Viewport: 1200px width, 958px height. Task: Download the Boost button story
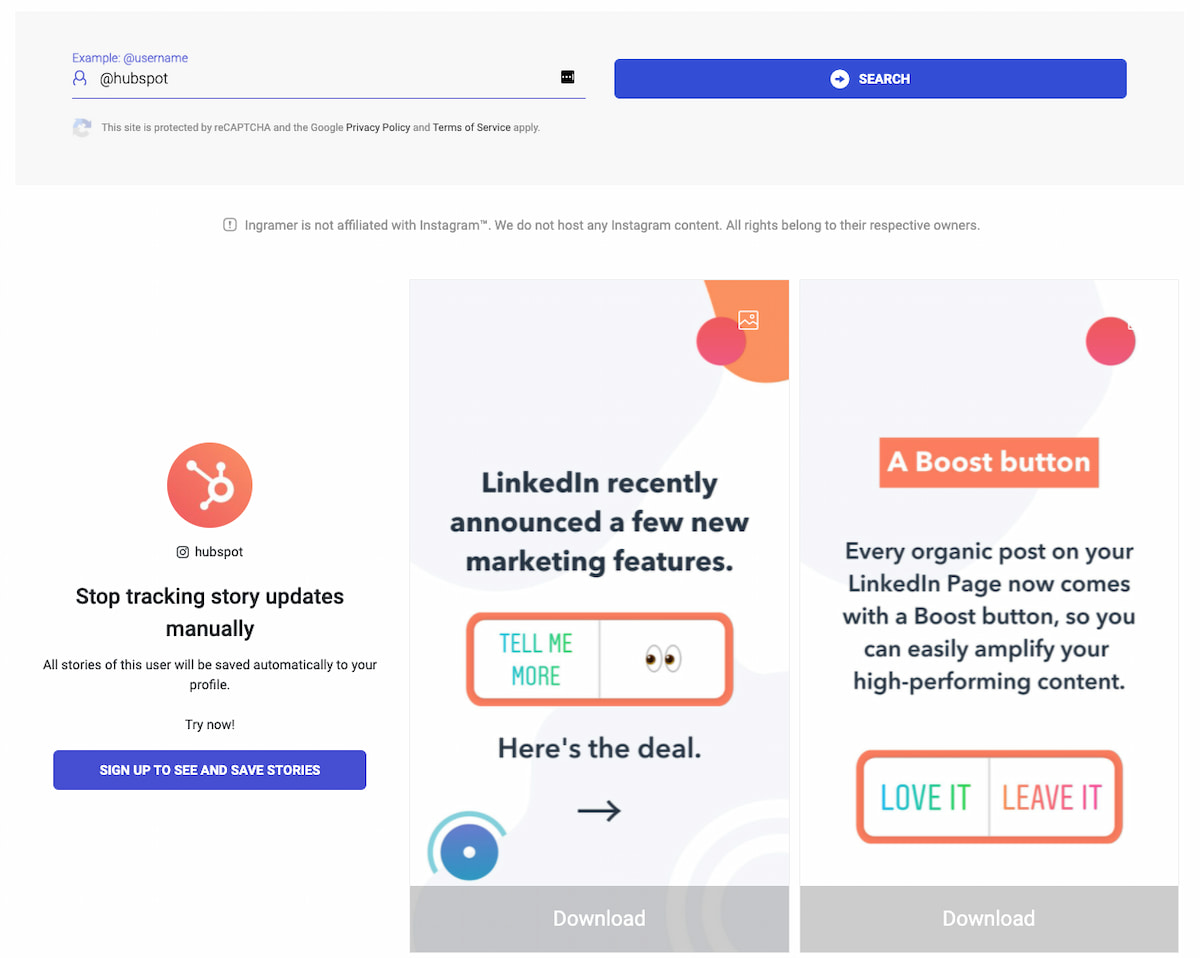(x=989, y=918)
